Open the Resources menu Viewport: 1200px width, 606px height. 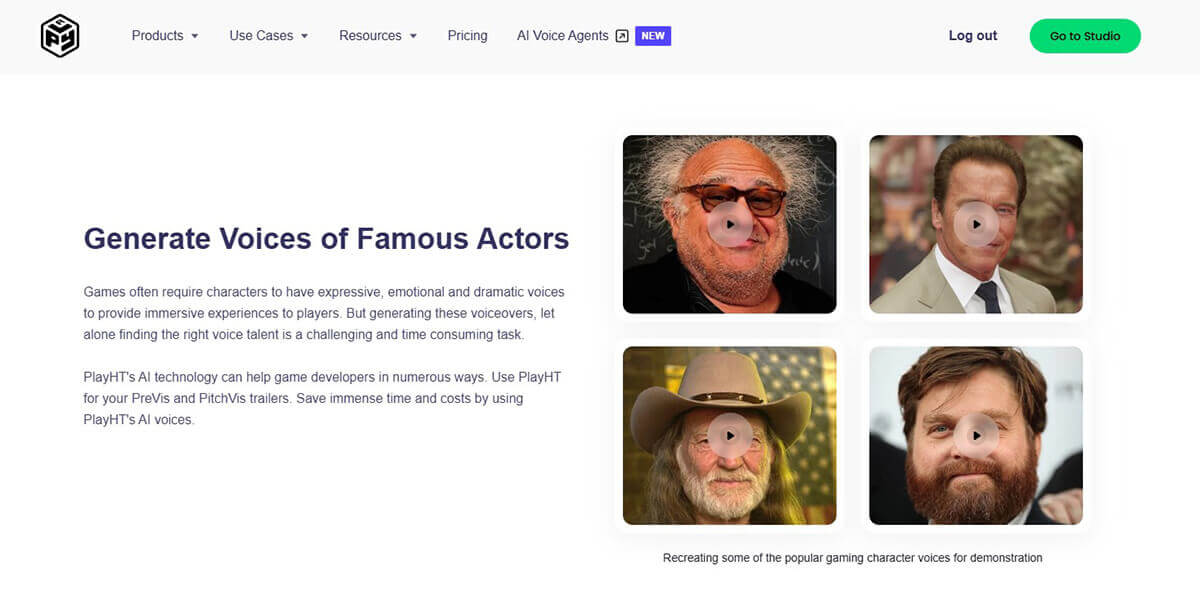(x=370, y=36)
